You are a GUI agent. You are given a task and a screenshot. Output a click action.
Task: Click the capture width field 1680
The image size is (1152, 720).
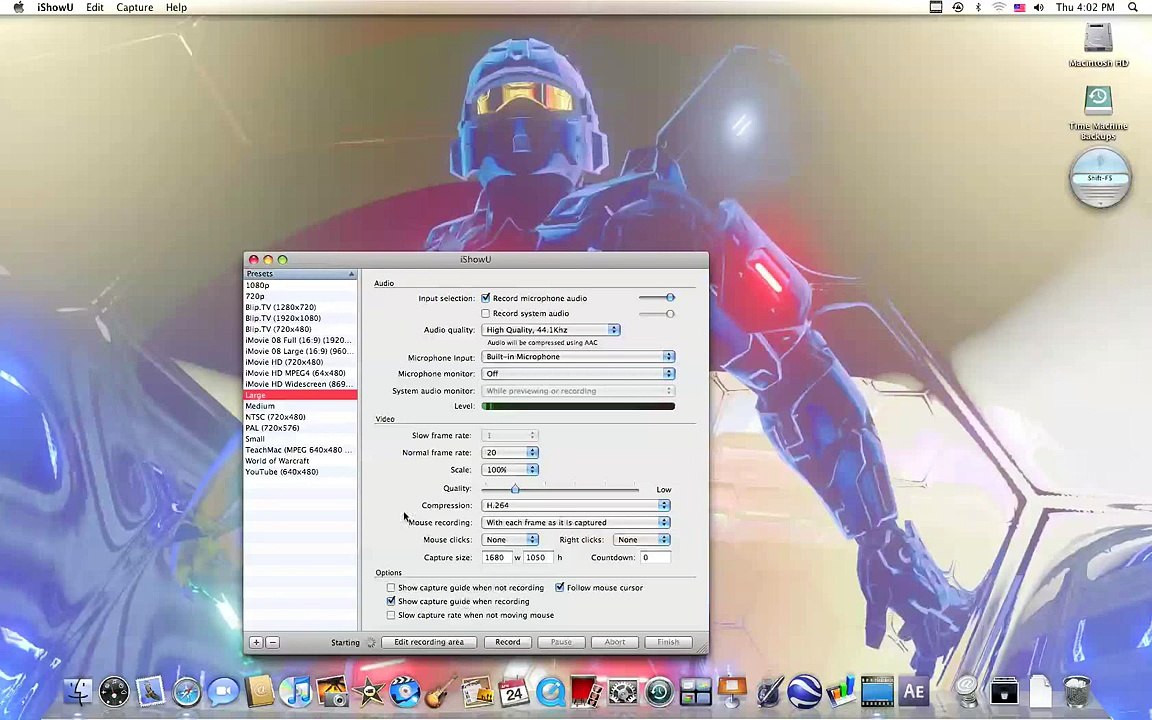point(497,558)
